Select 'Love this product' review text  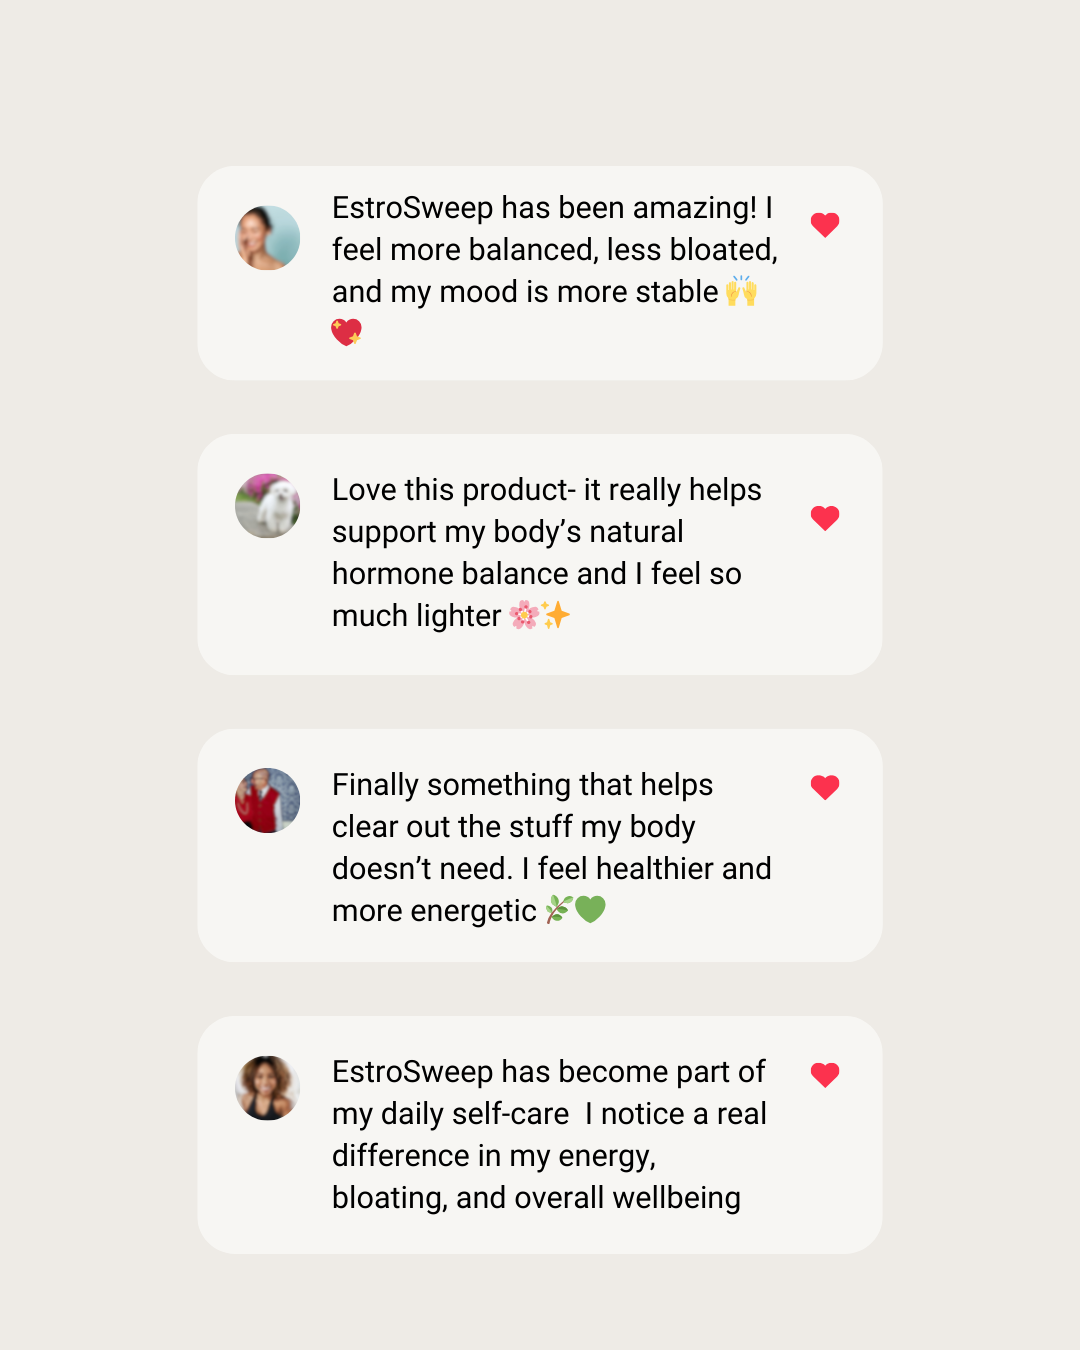click(x=547, y=552)
